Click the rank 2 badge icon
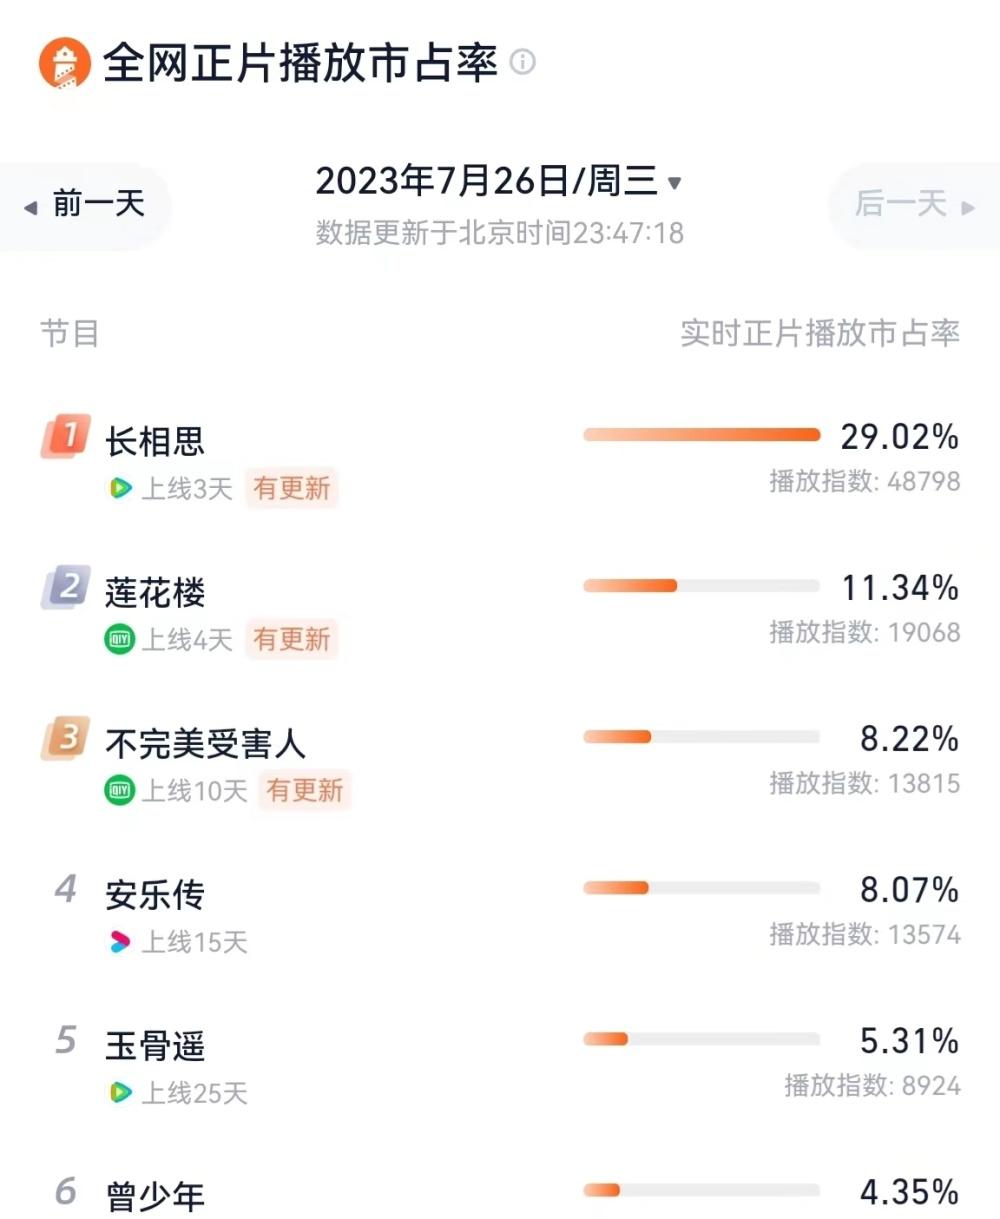The width and height of the screenshot is (1000, 1219). pos(66,587)
